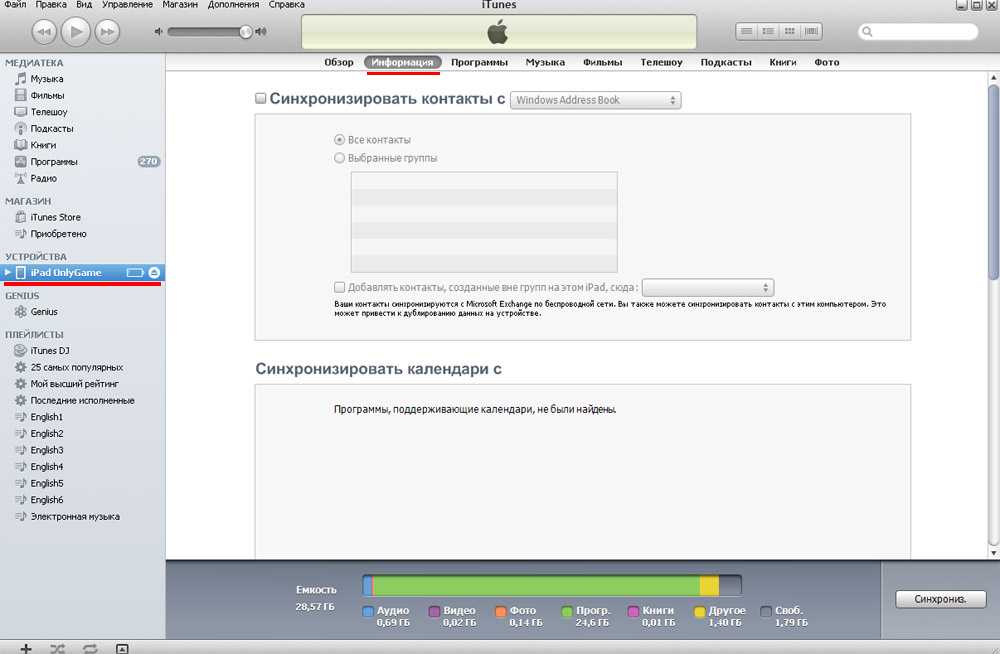Open the Правка menu

(53, 5)
